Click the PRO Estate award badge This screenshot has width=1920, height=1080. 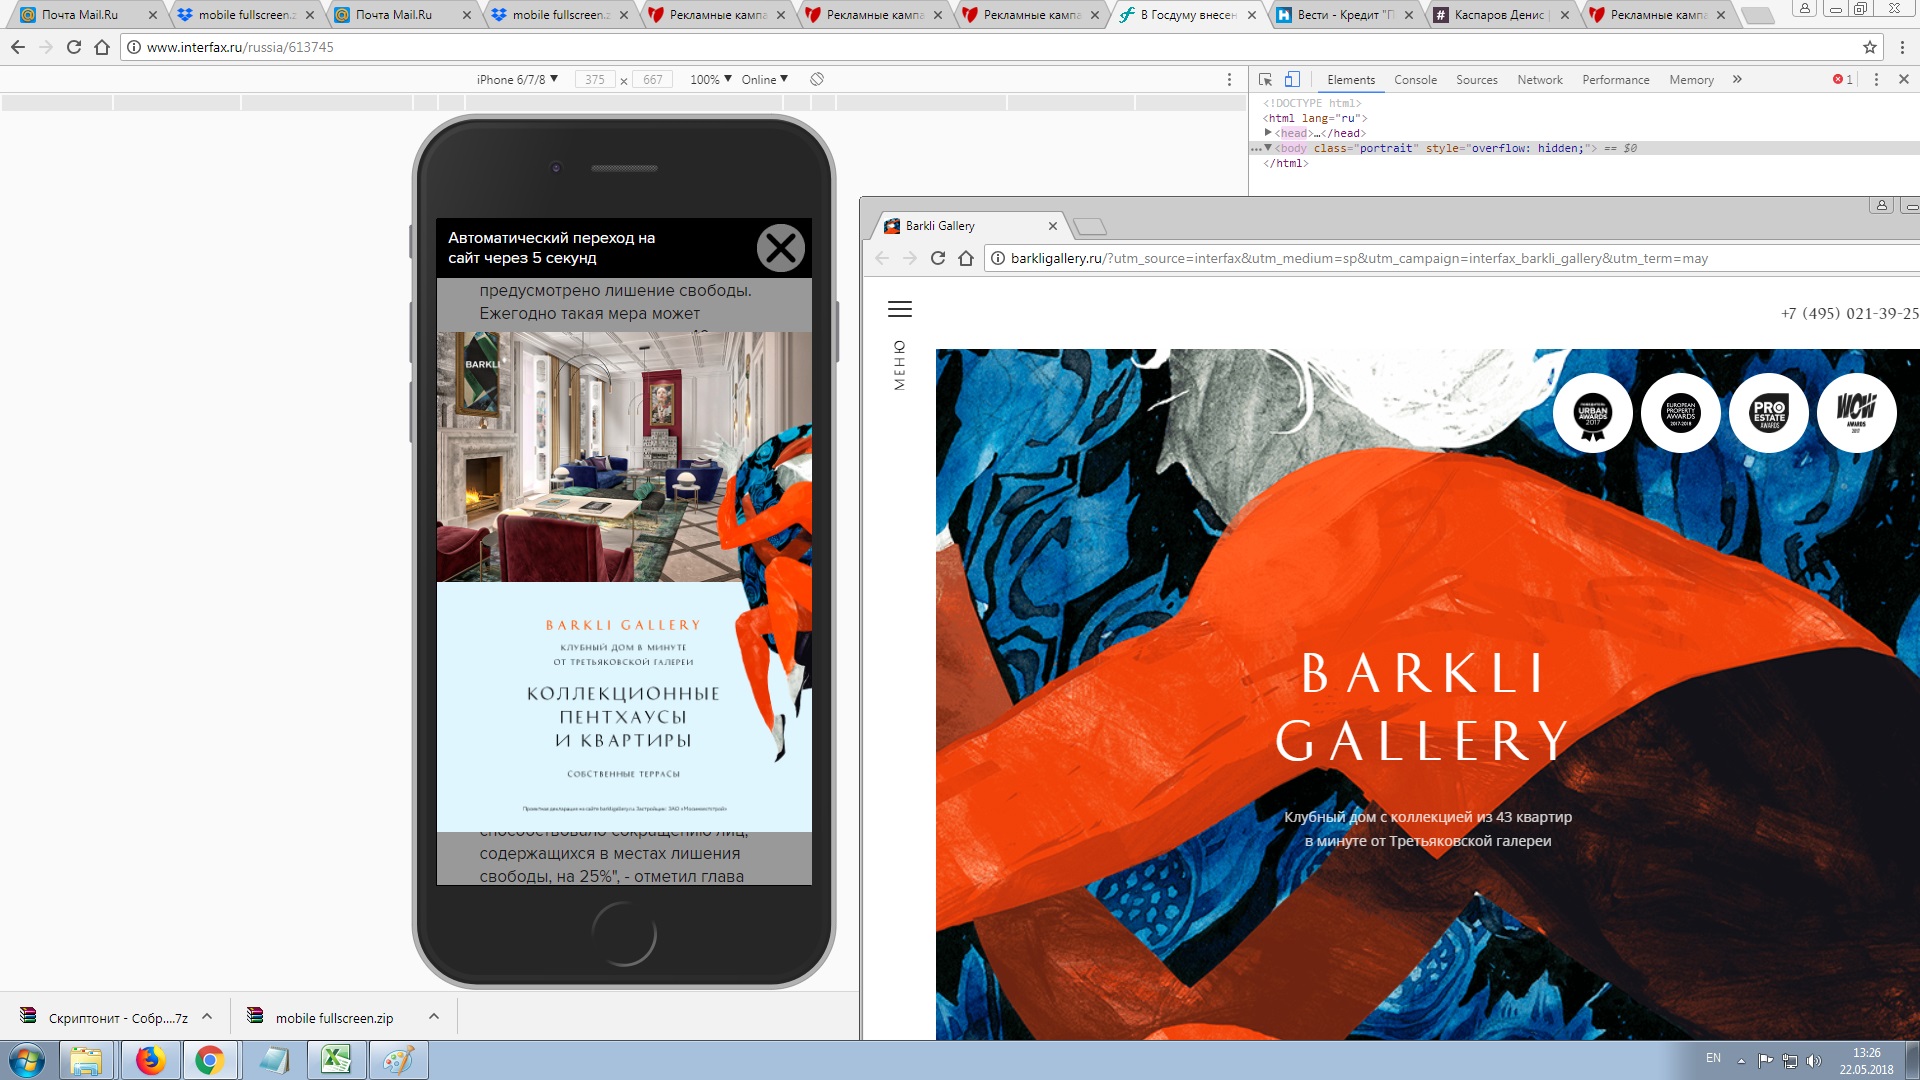click(1769, 413)
